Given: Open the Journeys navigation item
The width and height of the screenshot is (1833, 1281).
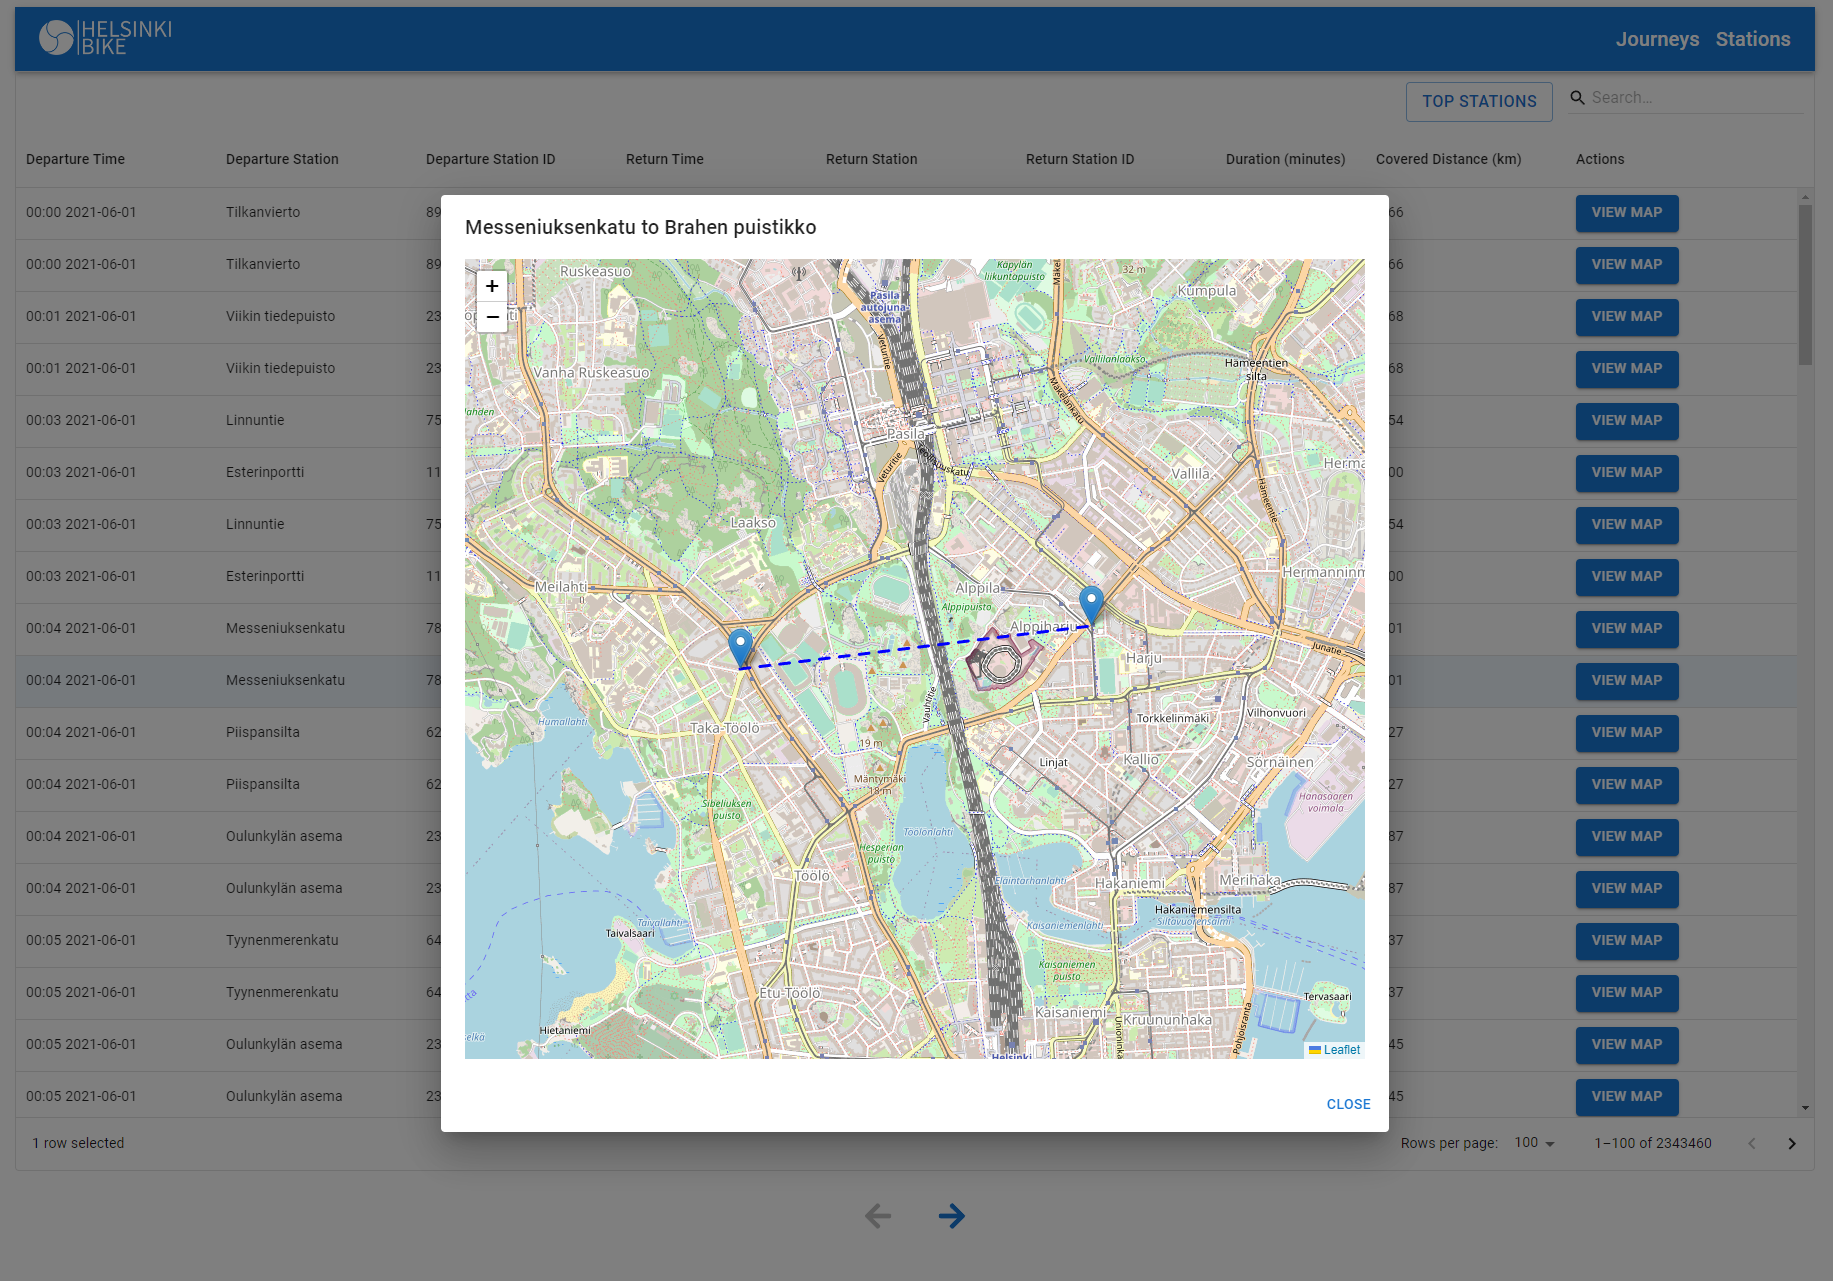Looking at the screenshot, I should tap(1657, 39).
